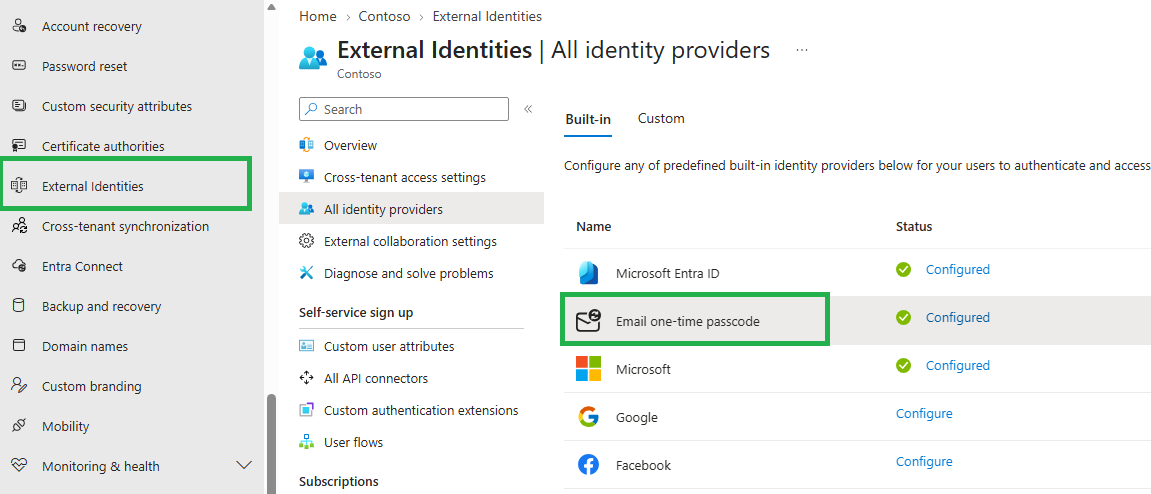This screenshot has width=1151, height=494.
Task: Click the Custom user attributes icon
Action: pyautogui.click(x=307, y=346)
